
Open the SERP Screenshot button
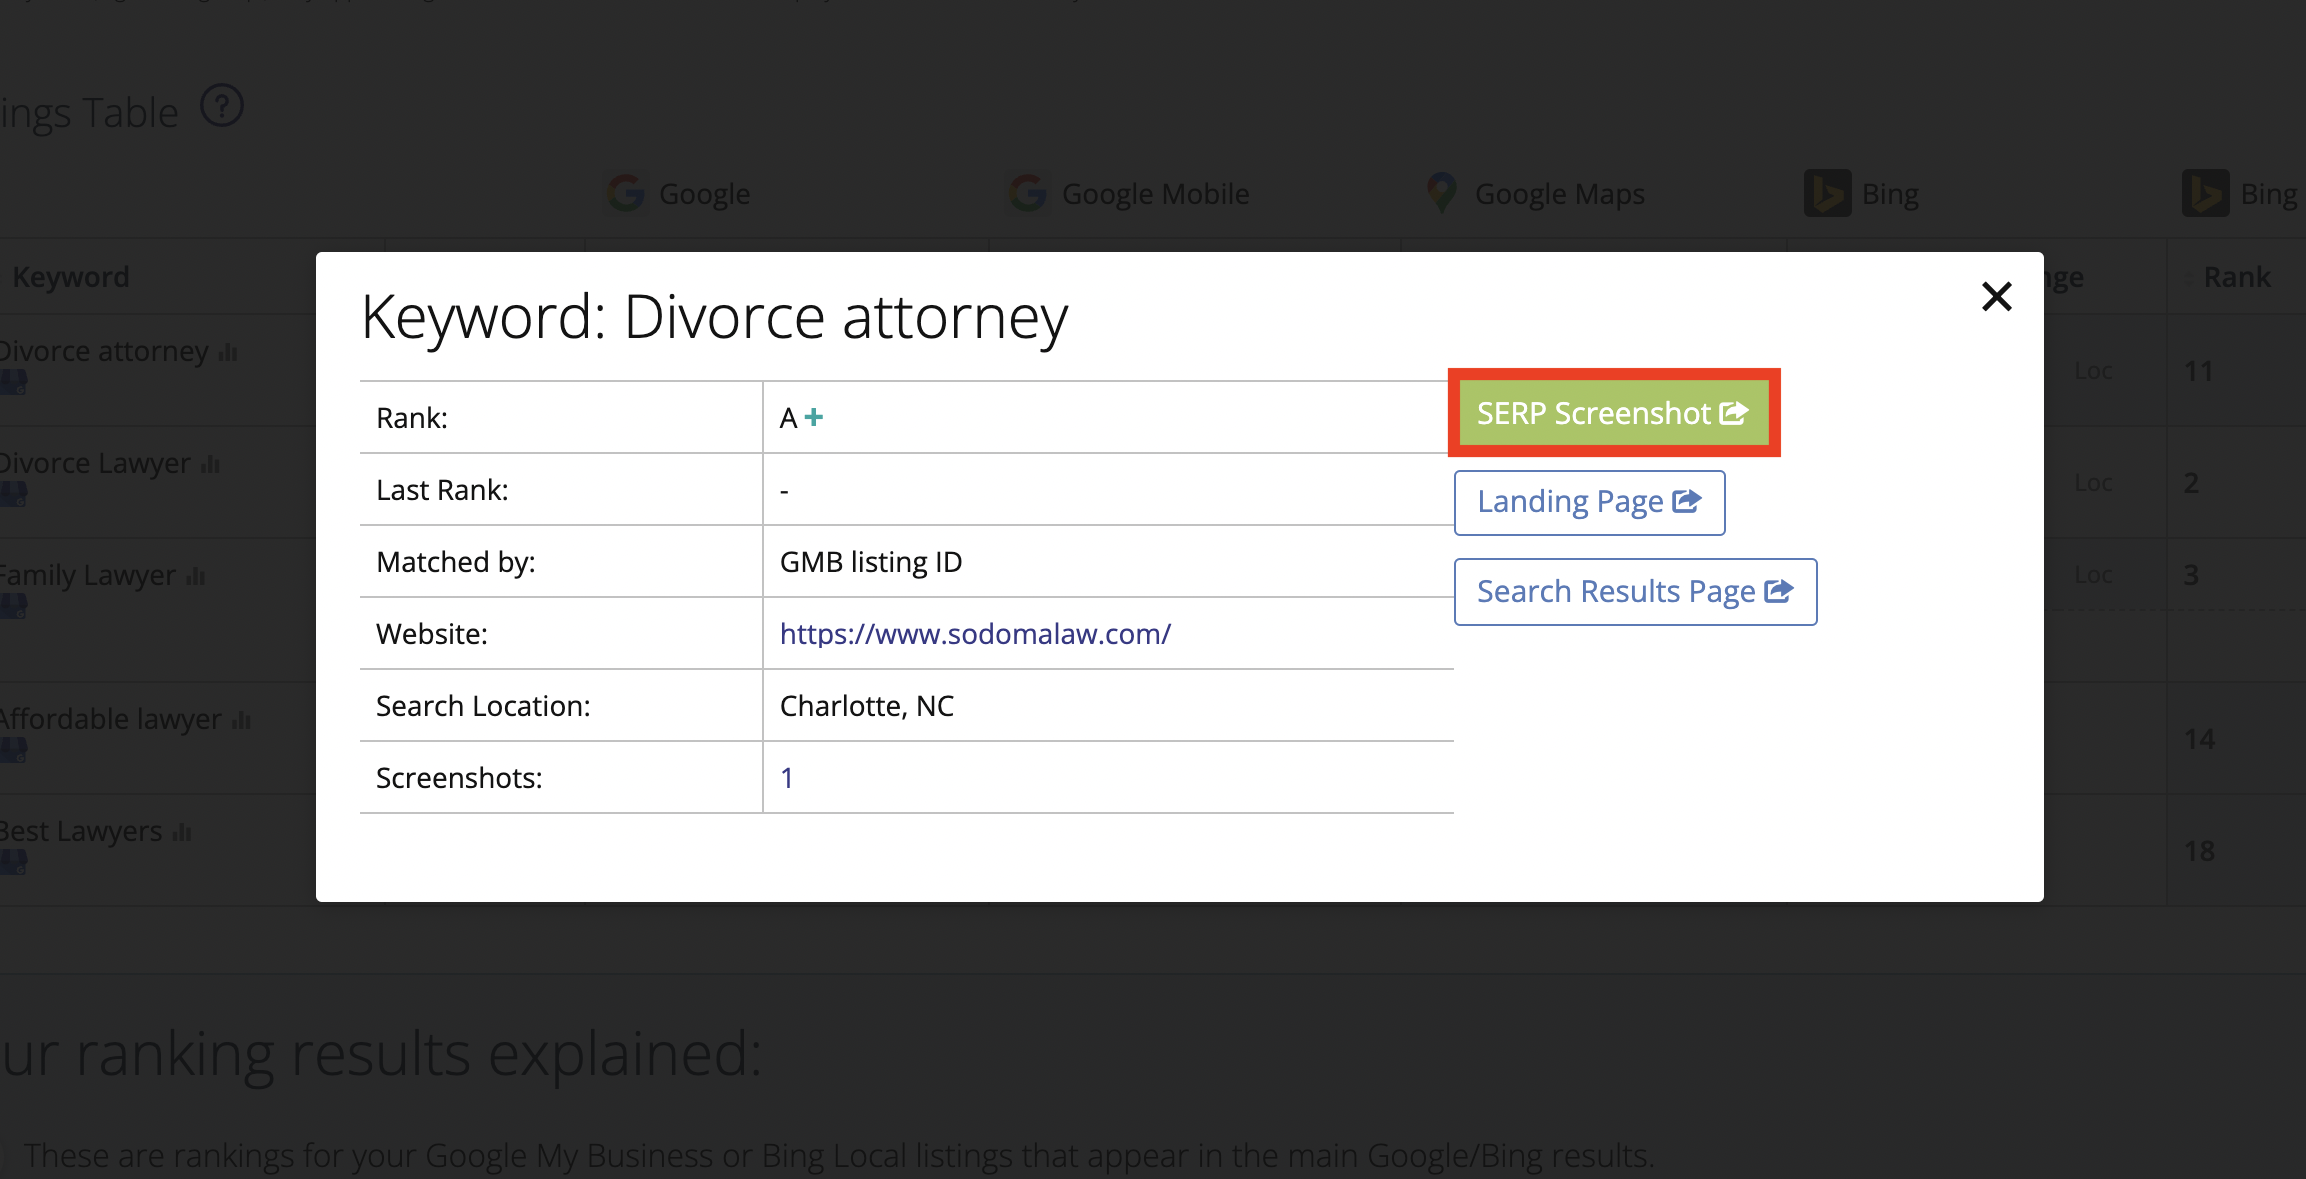point(1613,413)
